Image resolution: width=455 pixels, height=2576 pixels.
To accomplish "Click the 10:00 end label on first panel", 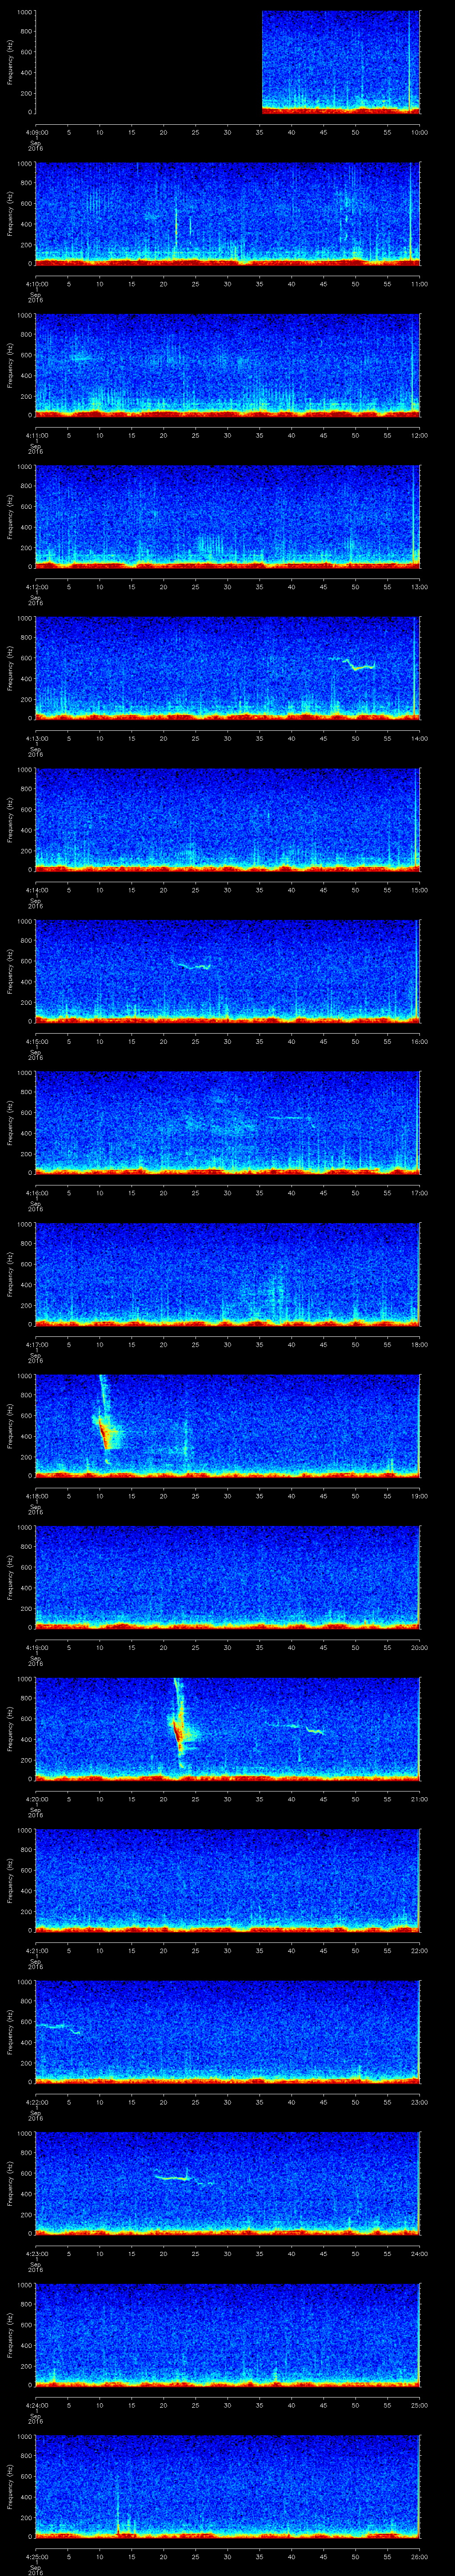I will pos(419,132).
